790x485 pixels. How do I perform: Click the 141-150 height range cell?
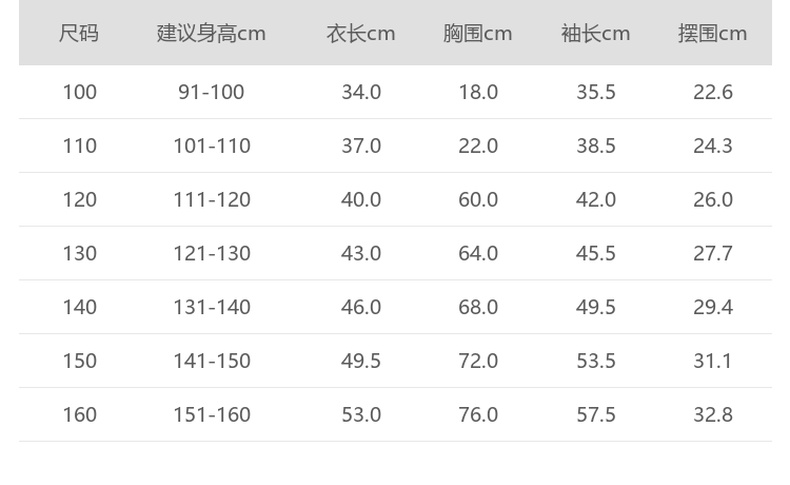tap(211, 361)
